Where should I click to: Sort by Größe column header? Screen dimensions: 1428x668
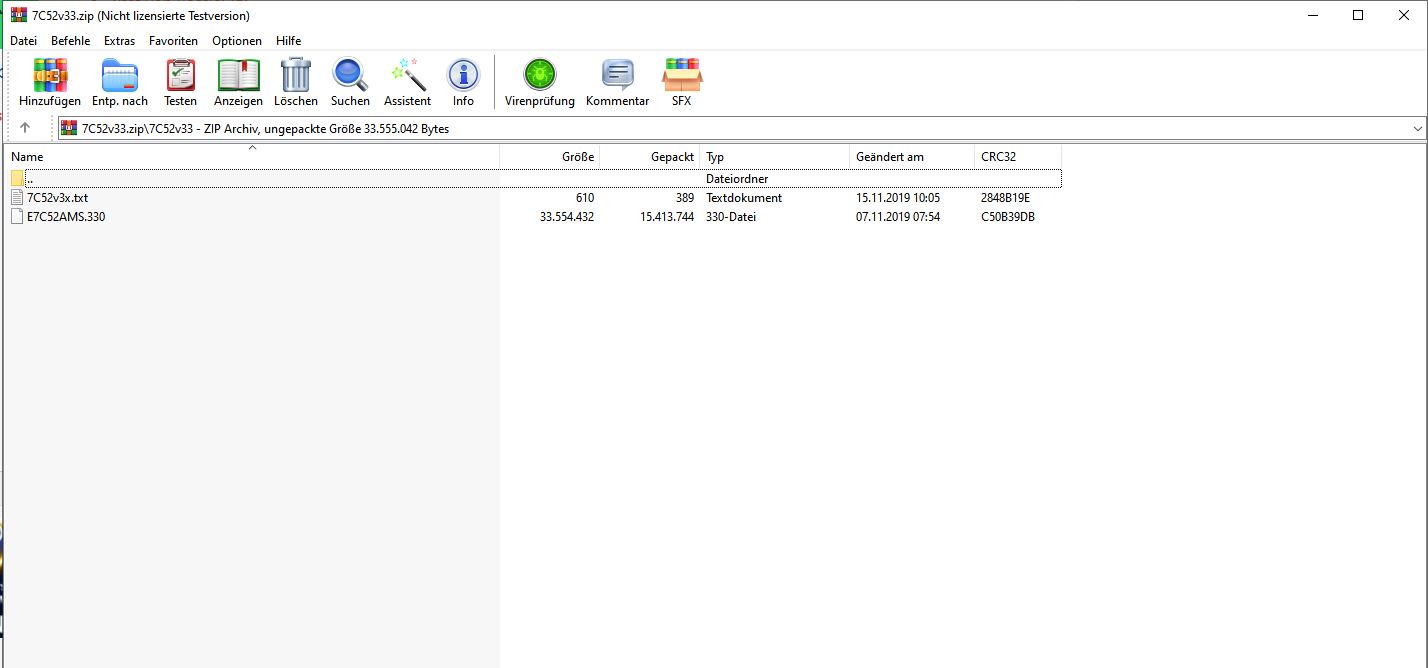click(550, 157)
